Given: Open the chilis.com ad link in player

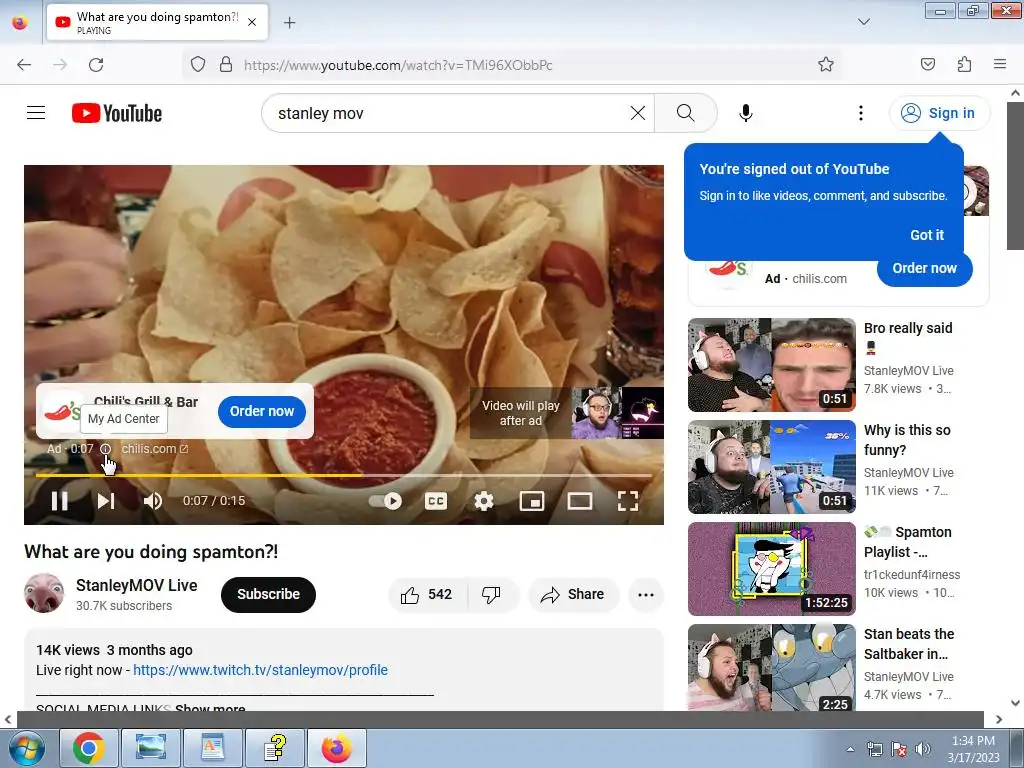Looking at the screenshot, I should [x=155, y=449].
